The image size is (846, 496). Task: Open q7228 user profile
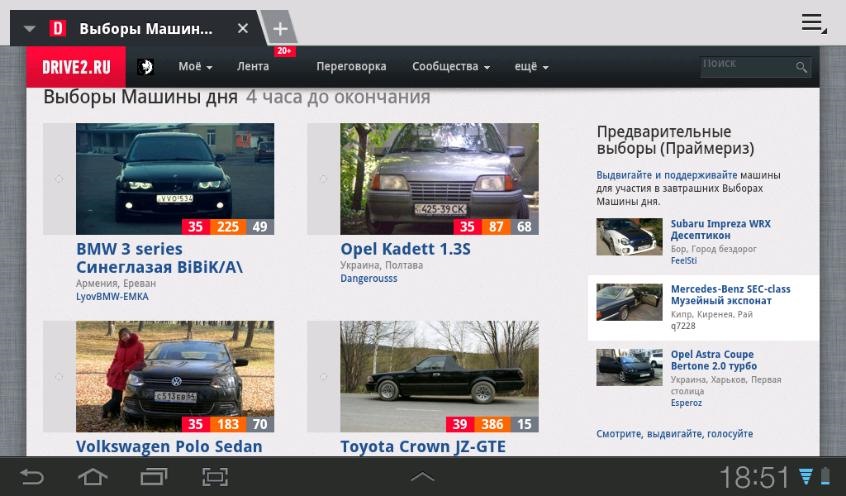[683, 326]
